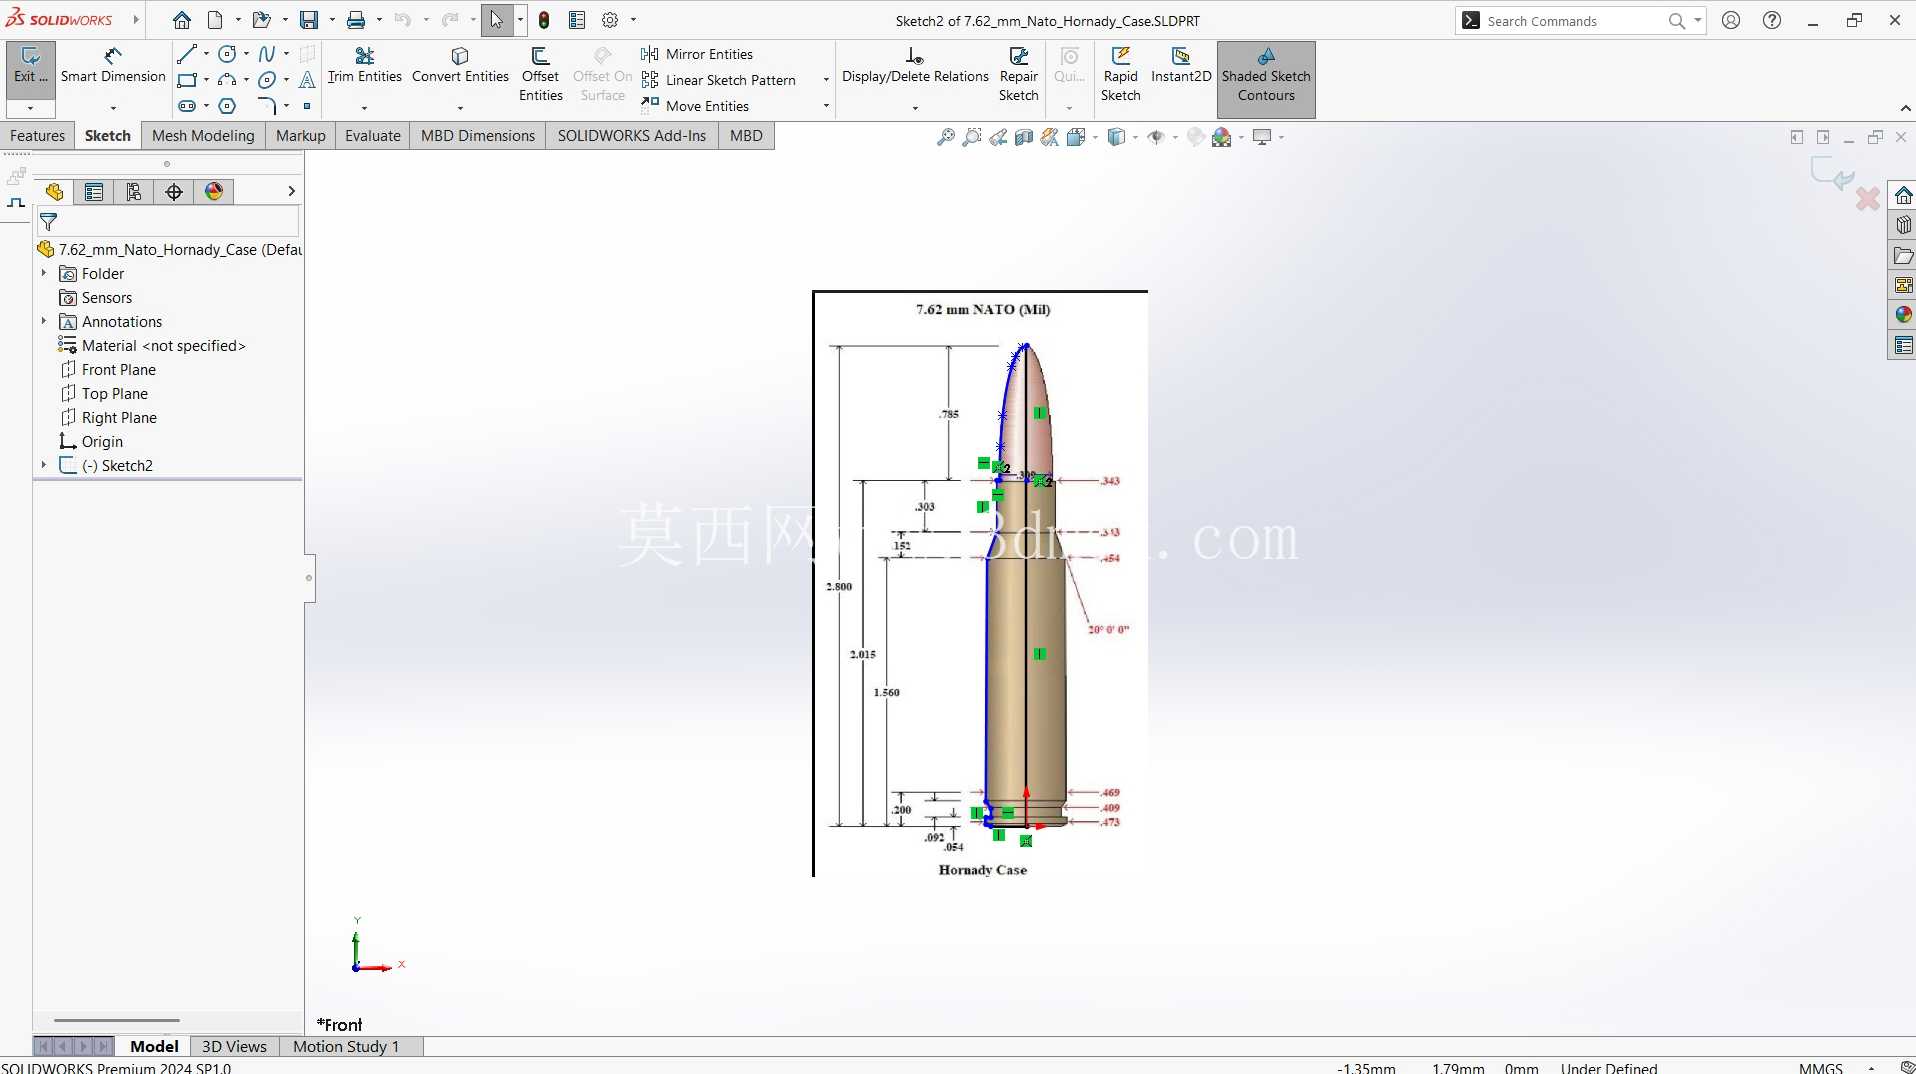Select the Corner Rectangle tool
1916x1074 pixels.
(x=186, y=80)
